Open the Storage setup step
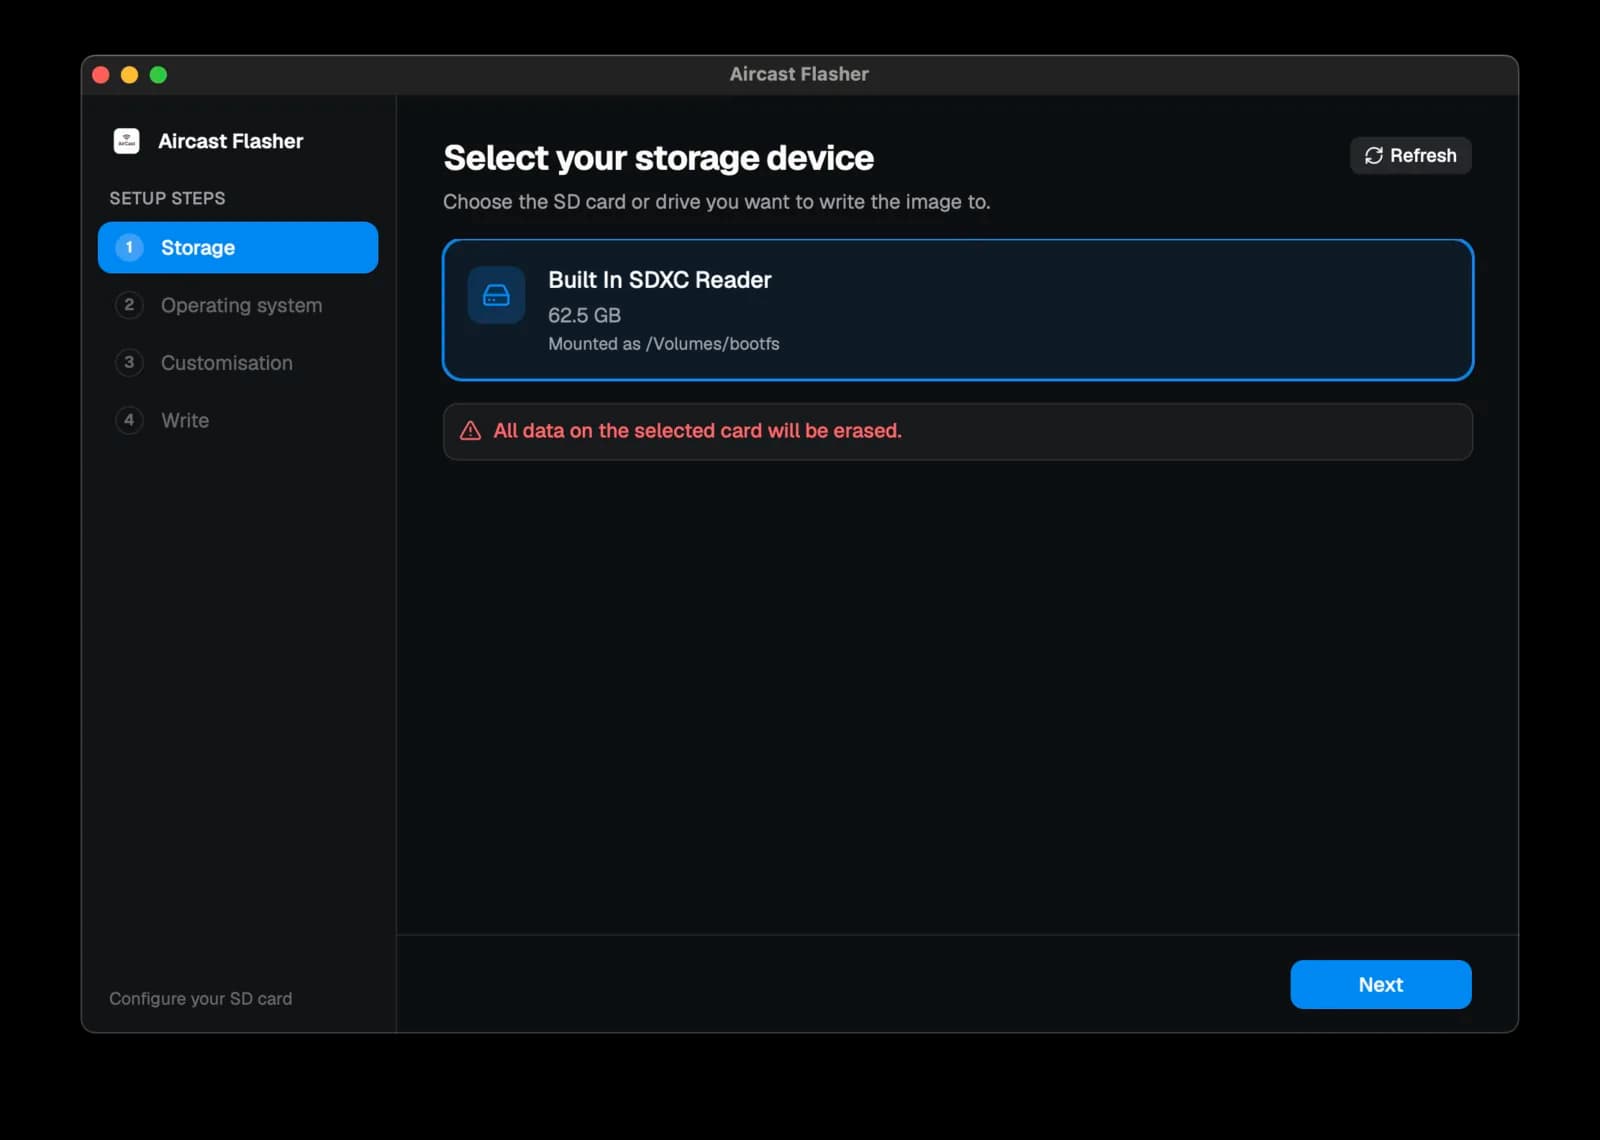The height and width of the screenshot is (1140, 1600). tap(238, 247)
